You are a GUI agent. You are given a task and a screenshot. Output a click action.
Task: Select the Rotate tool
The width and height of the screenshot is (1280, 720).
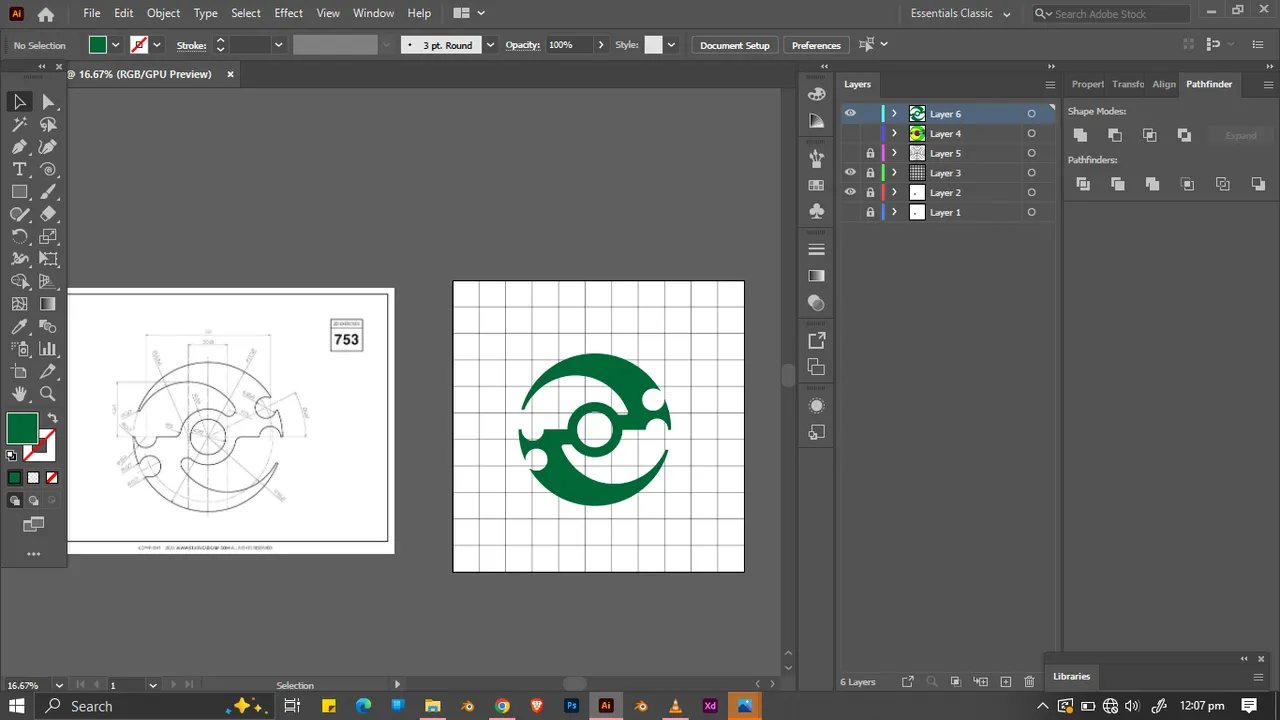19,237
